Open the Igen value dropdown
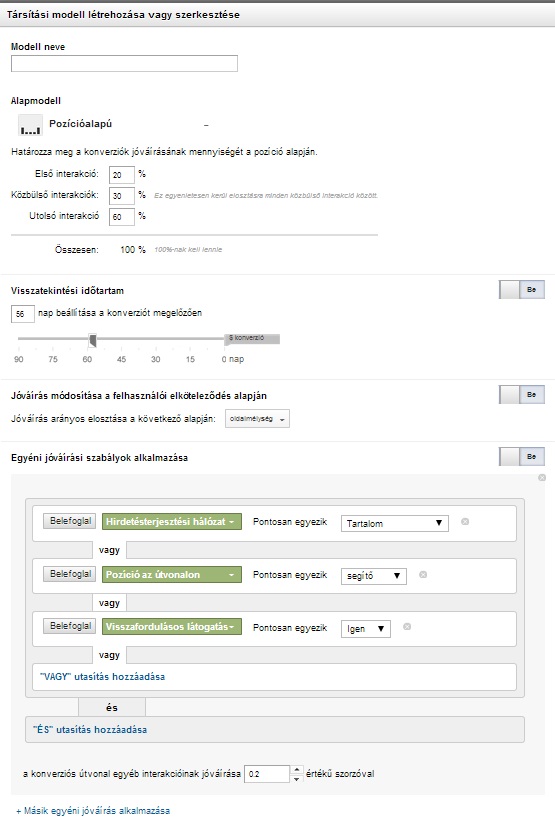Viewport: 555px width, 831px height. click(x=366, y=629)
